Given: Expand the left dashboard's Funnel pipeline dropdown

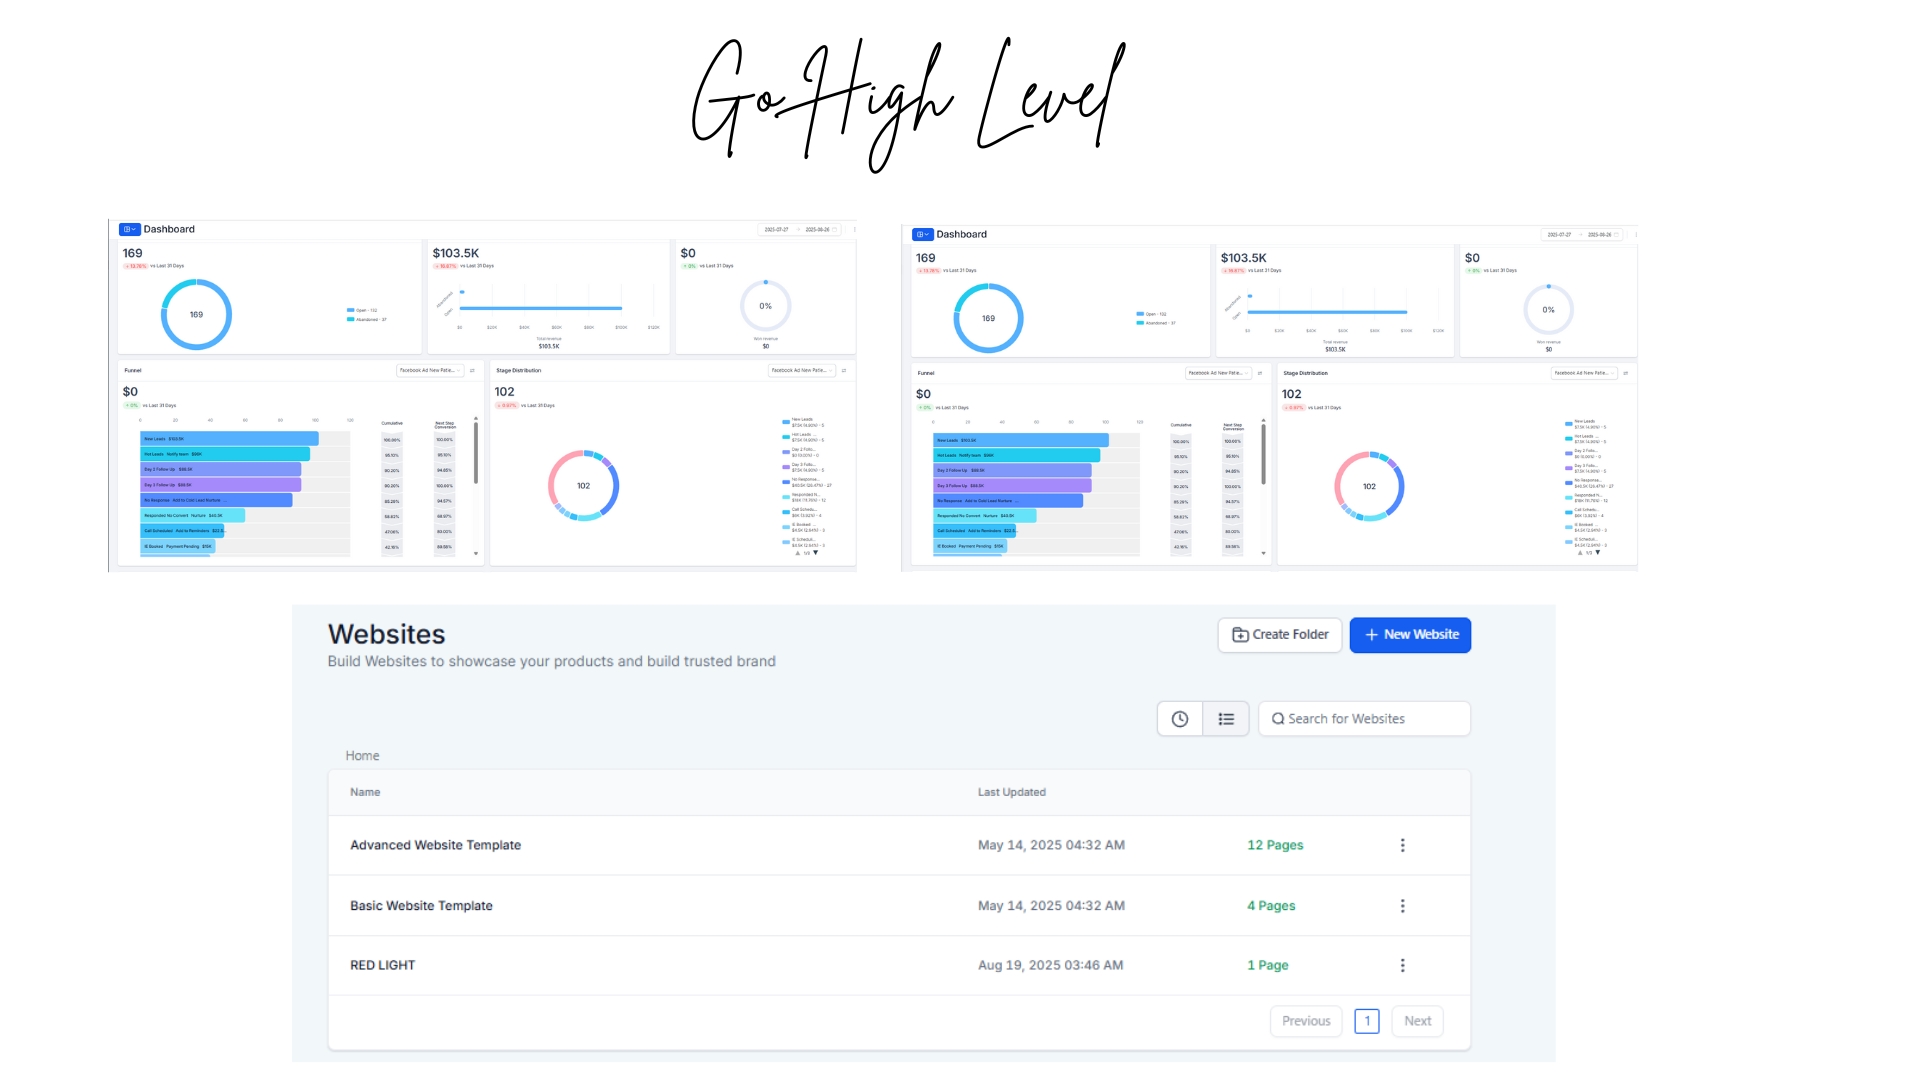Looking at the screenshot, I should (x=430, y=371).
